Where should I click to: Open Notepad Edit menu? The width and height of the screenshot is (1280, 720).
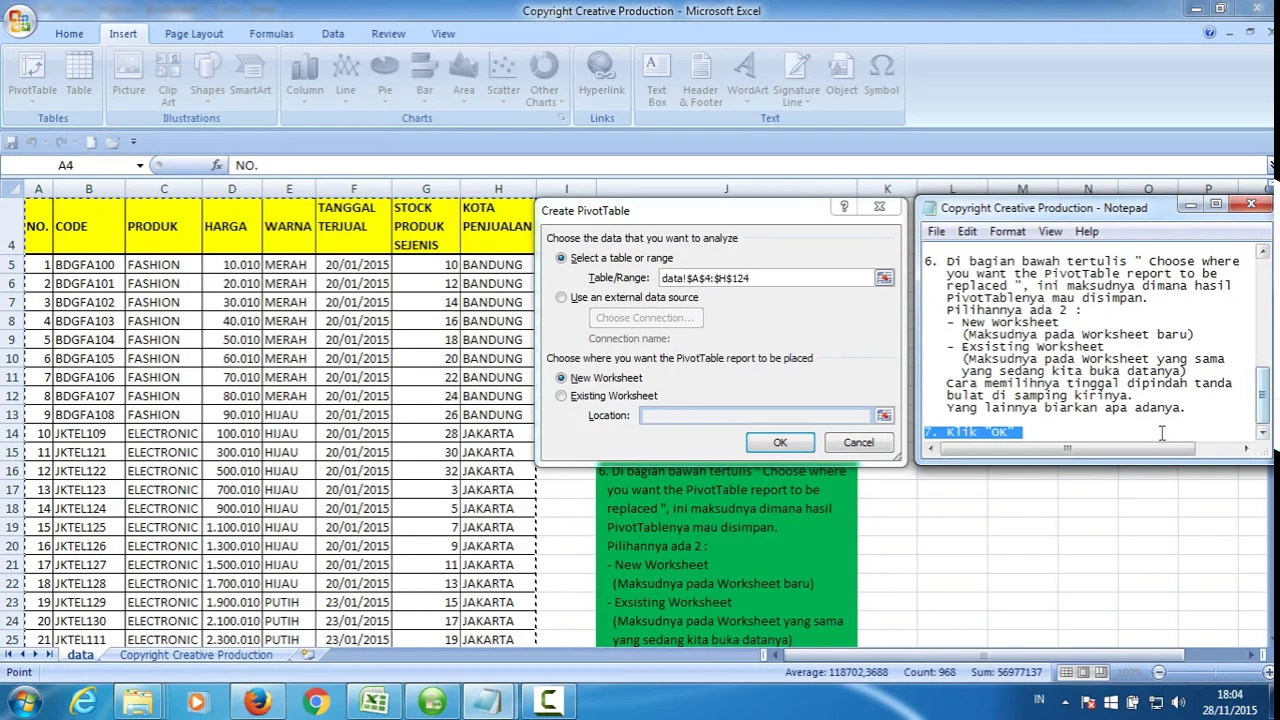[x=967, y=231]
